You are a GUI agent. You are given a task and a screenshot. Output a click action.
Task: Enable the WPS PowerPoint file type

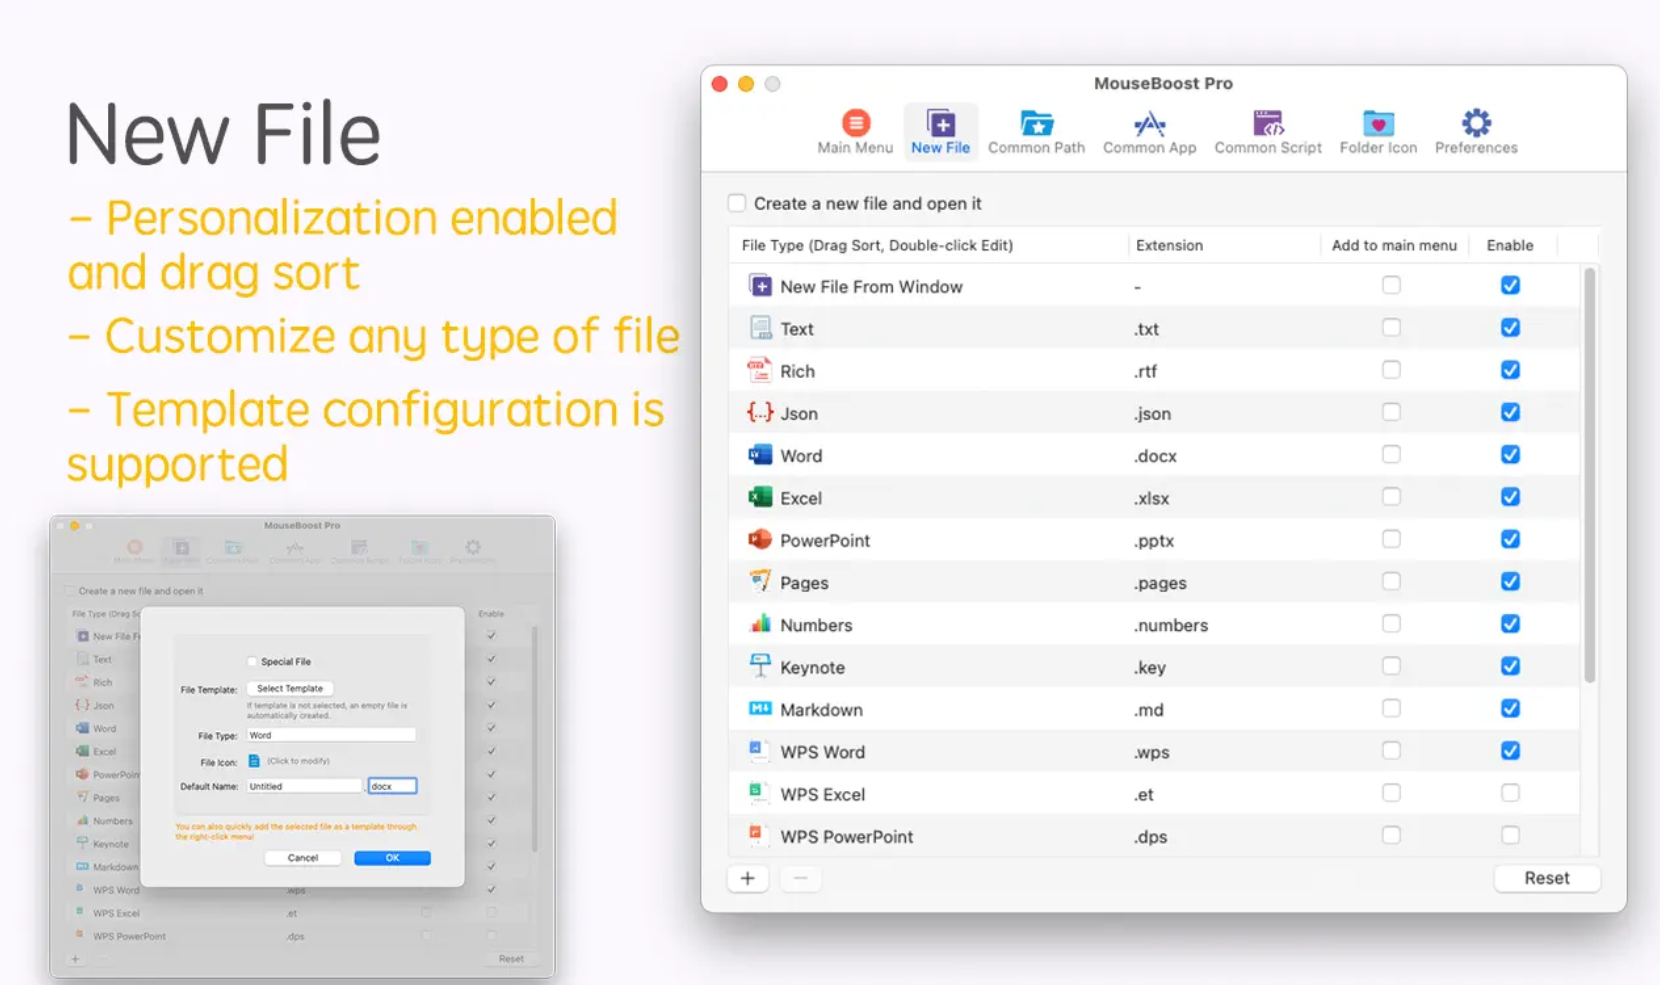pos(1510,835)
